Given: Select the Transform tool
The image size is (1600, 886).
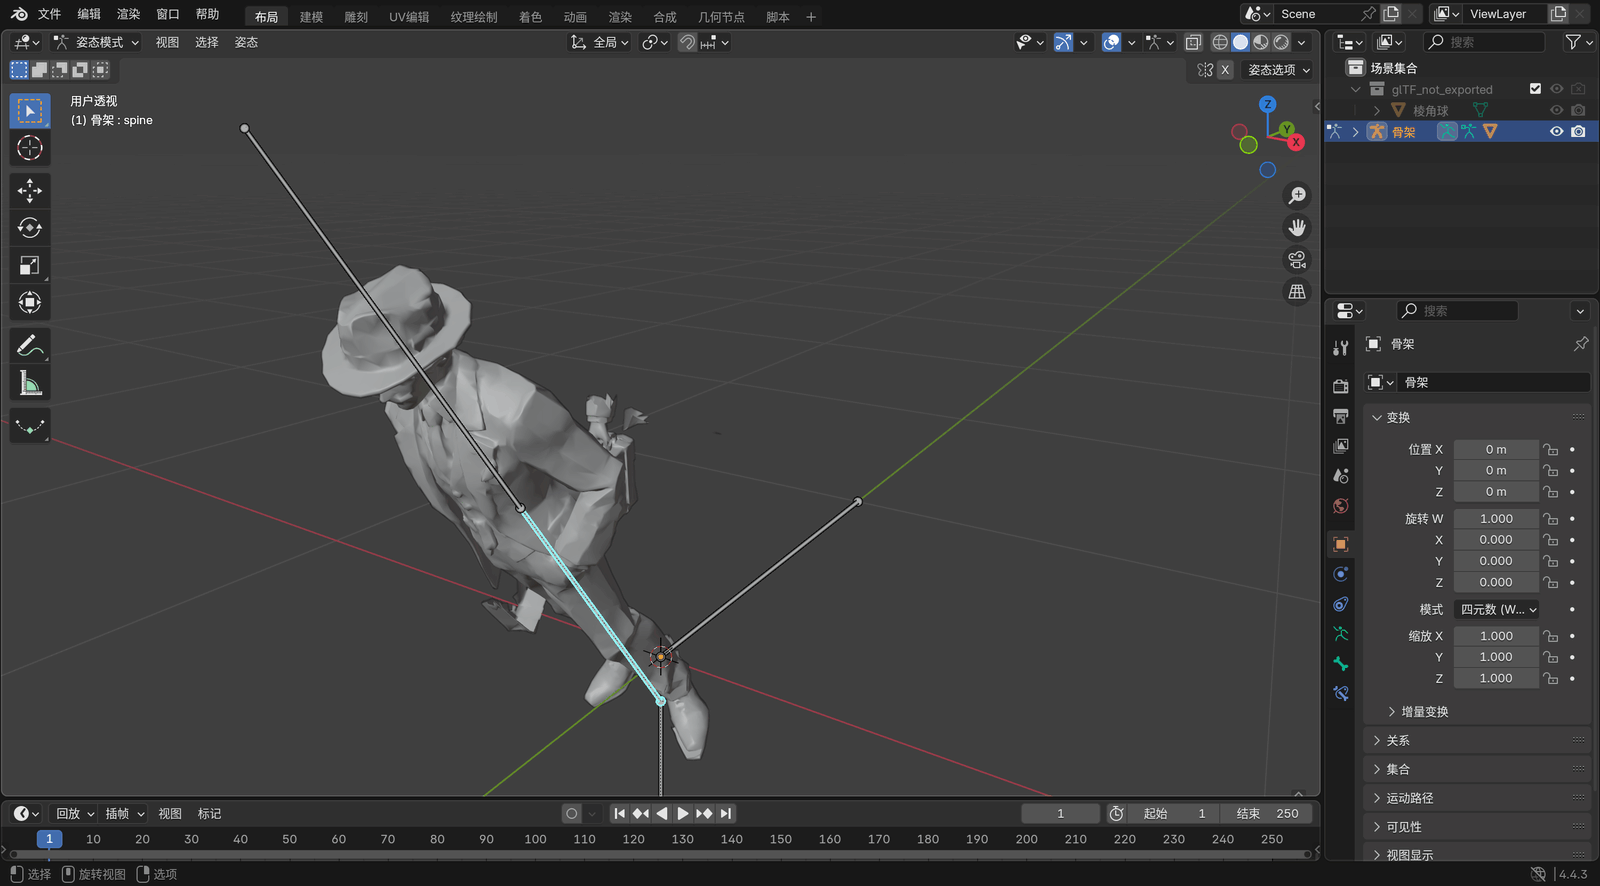Looking at the screenshot, I should pos(30,302).
